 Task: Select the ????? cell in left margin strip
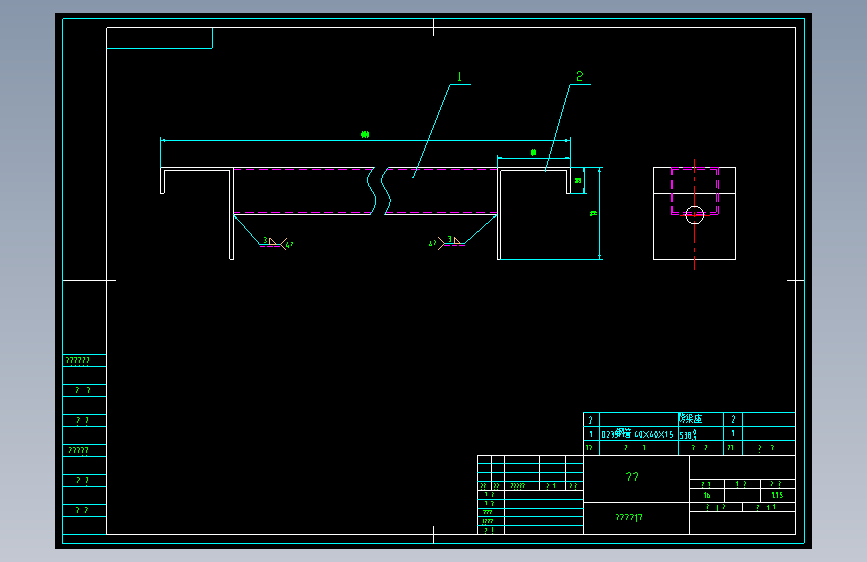tap(85, 450)
